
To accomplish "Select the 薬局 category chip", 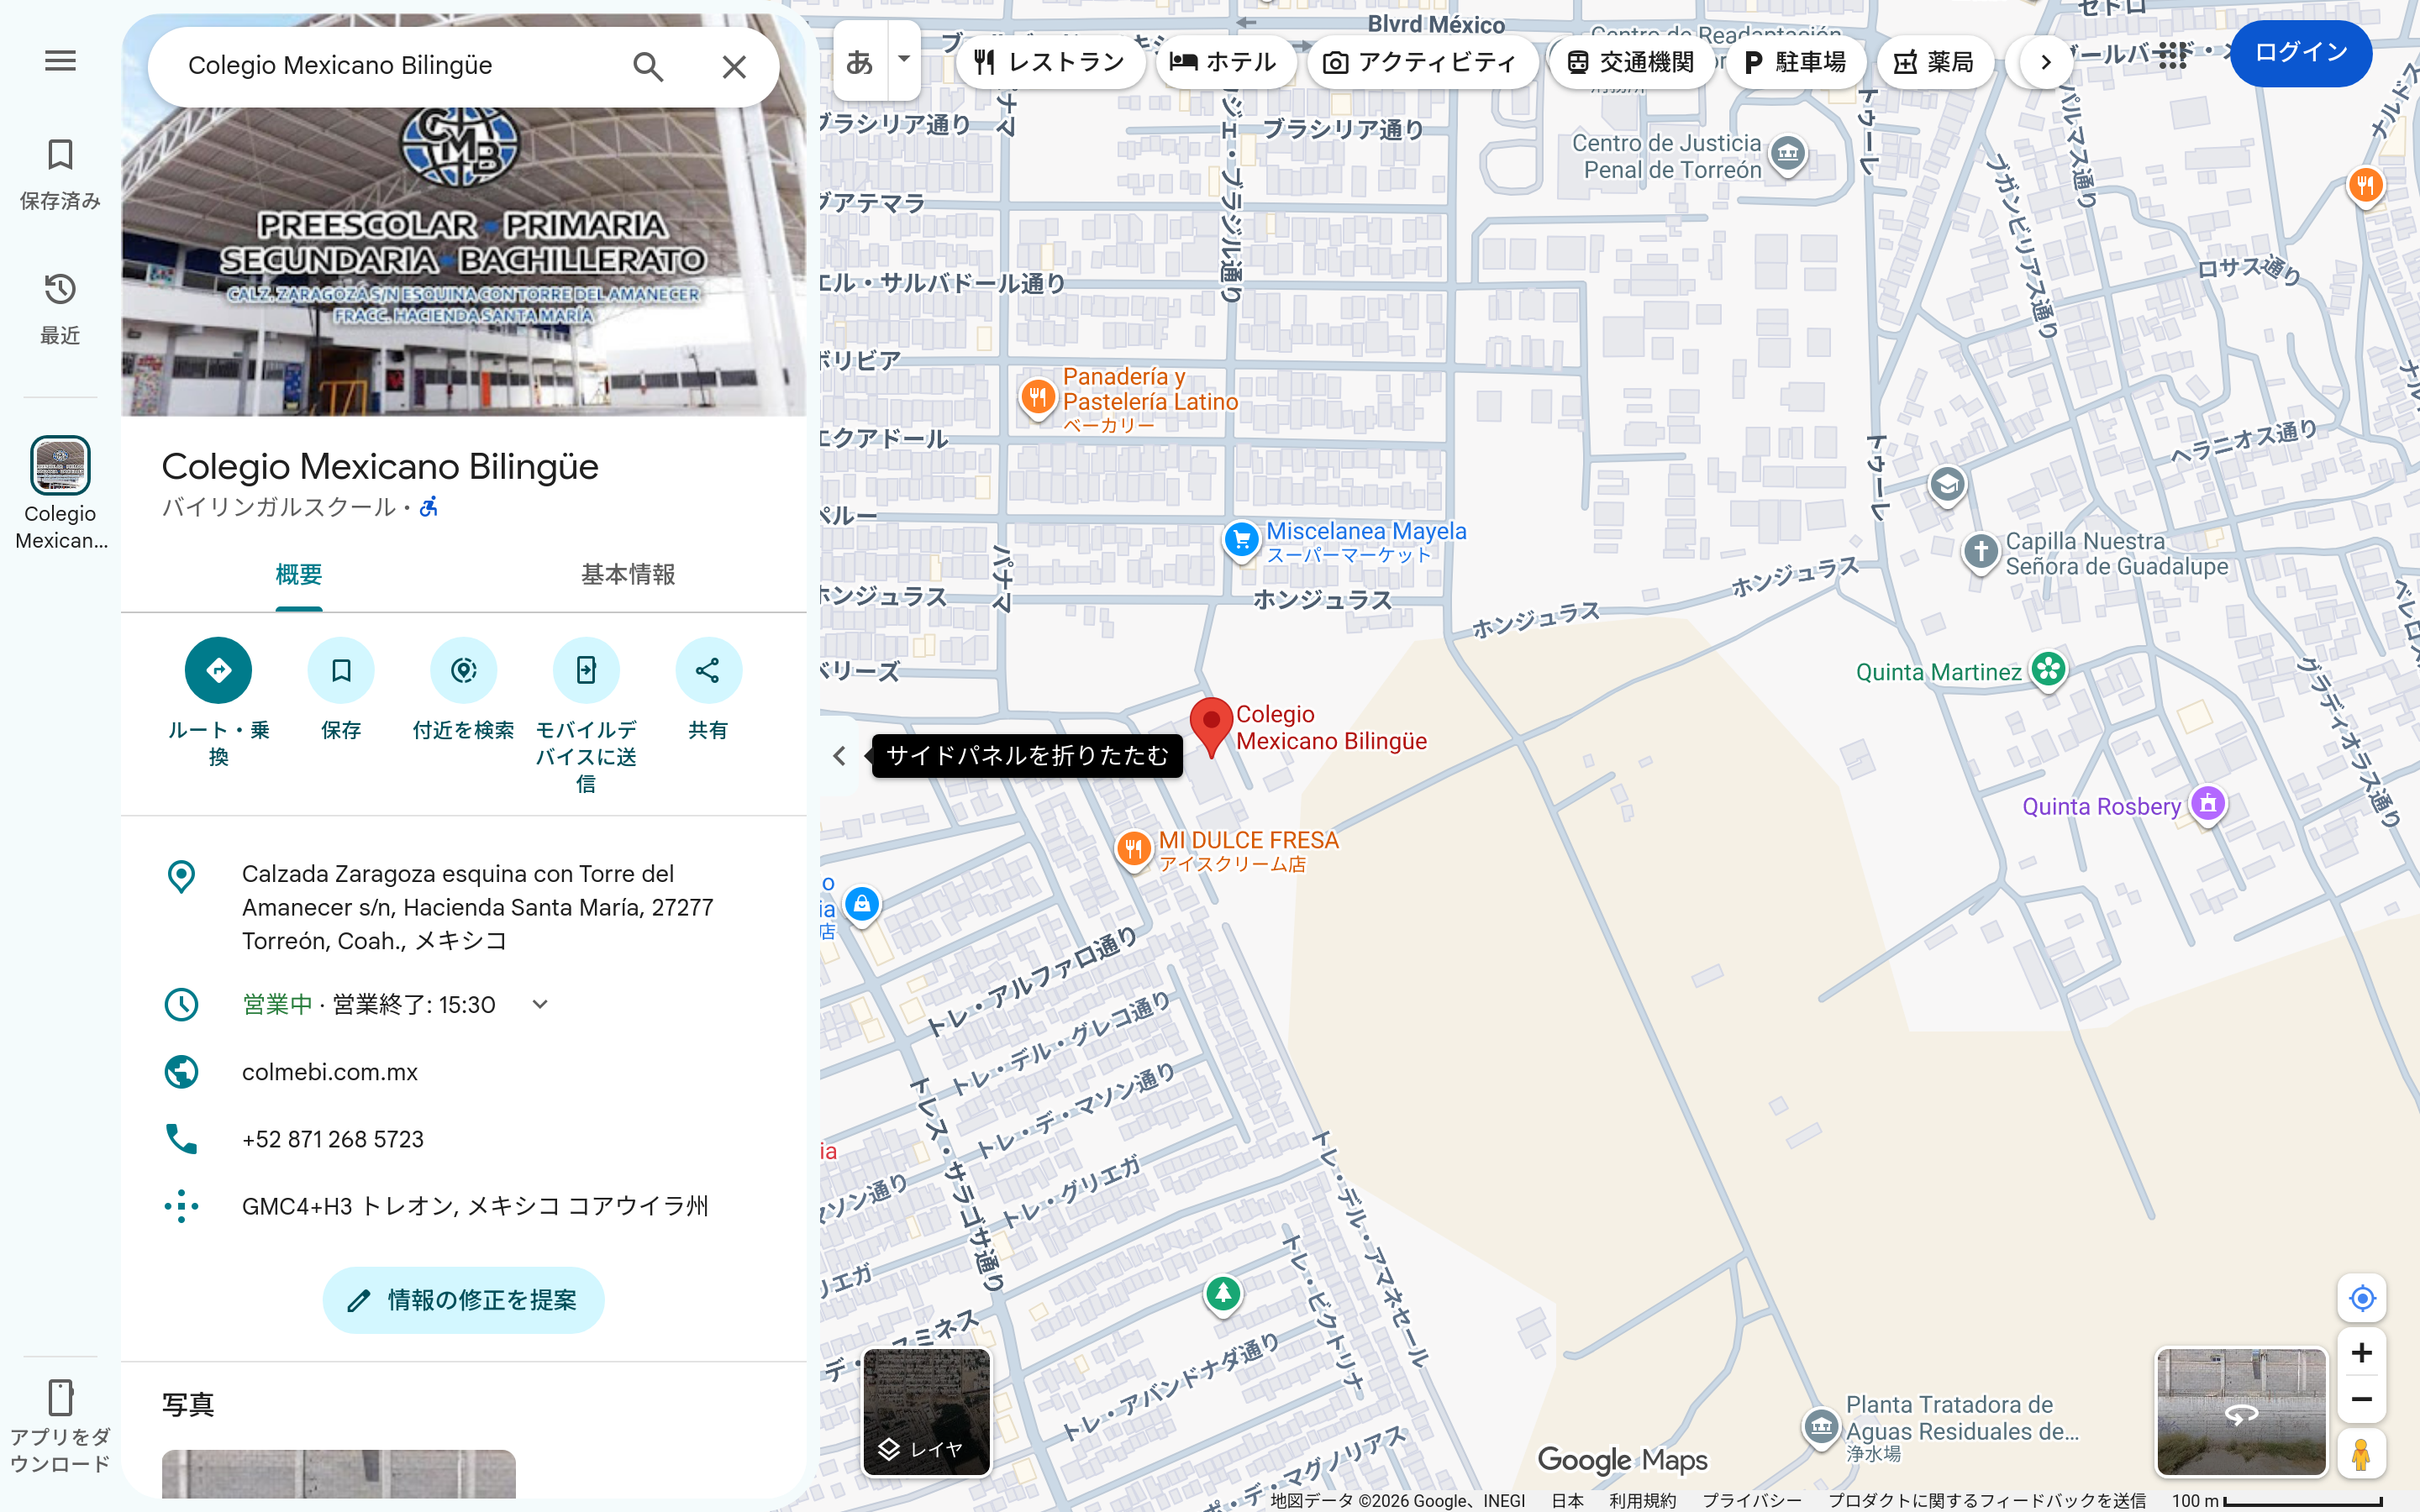I will coord(1935,62).
